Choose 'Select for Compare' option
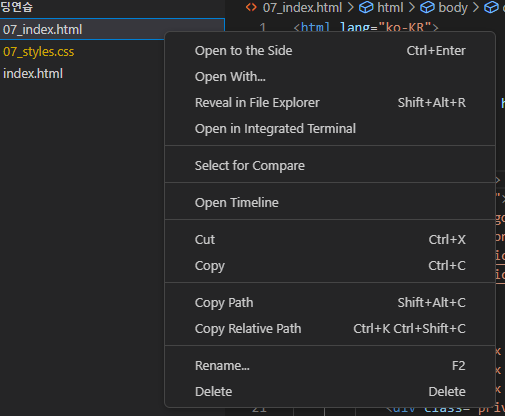 click(330, 166)
